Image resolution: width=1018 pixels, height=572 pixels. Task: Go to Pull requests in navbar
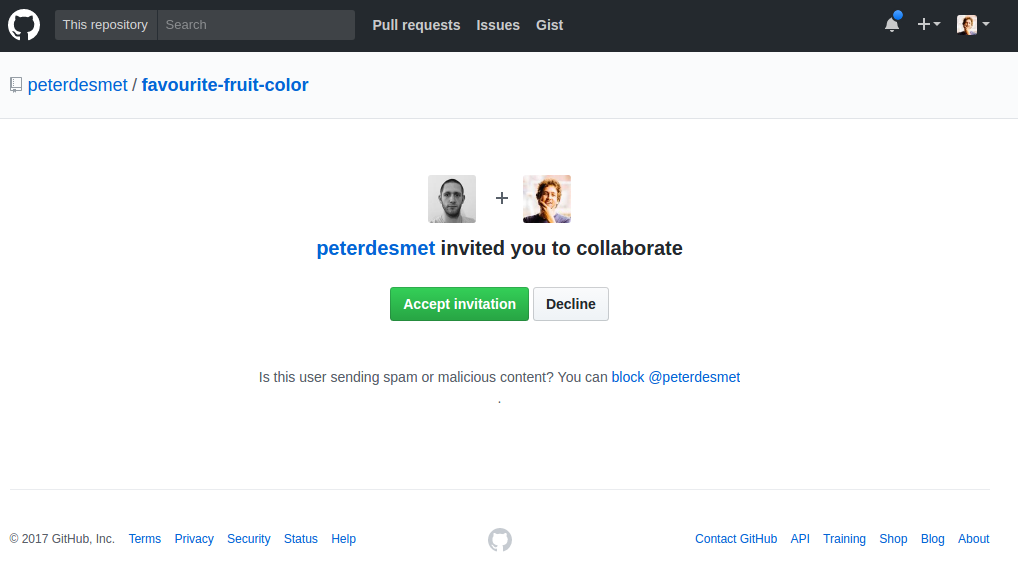(416, 25)
